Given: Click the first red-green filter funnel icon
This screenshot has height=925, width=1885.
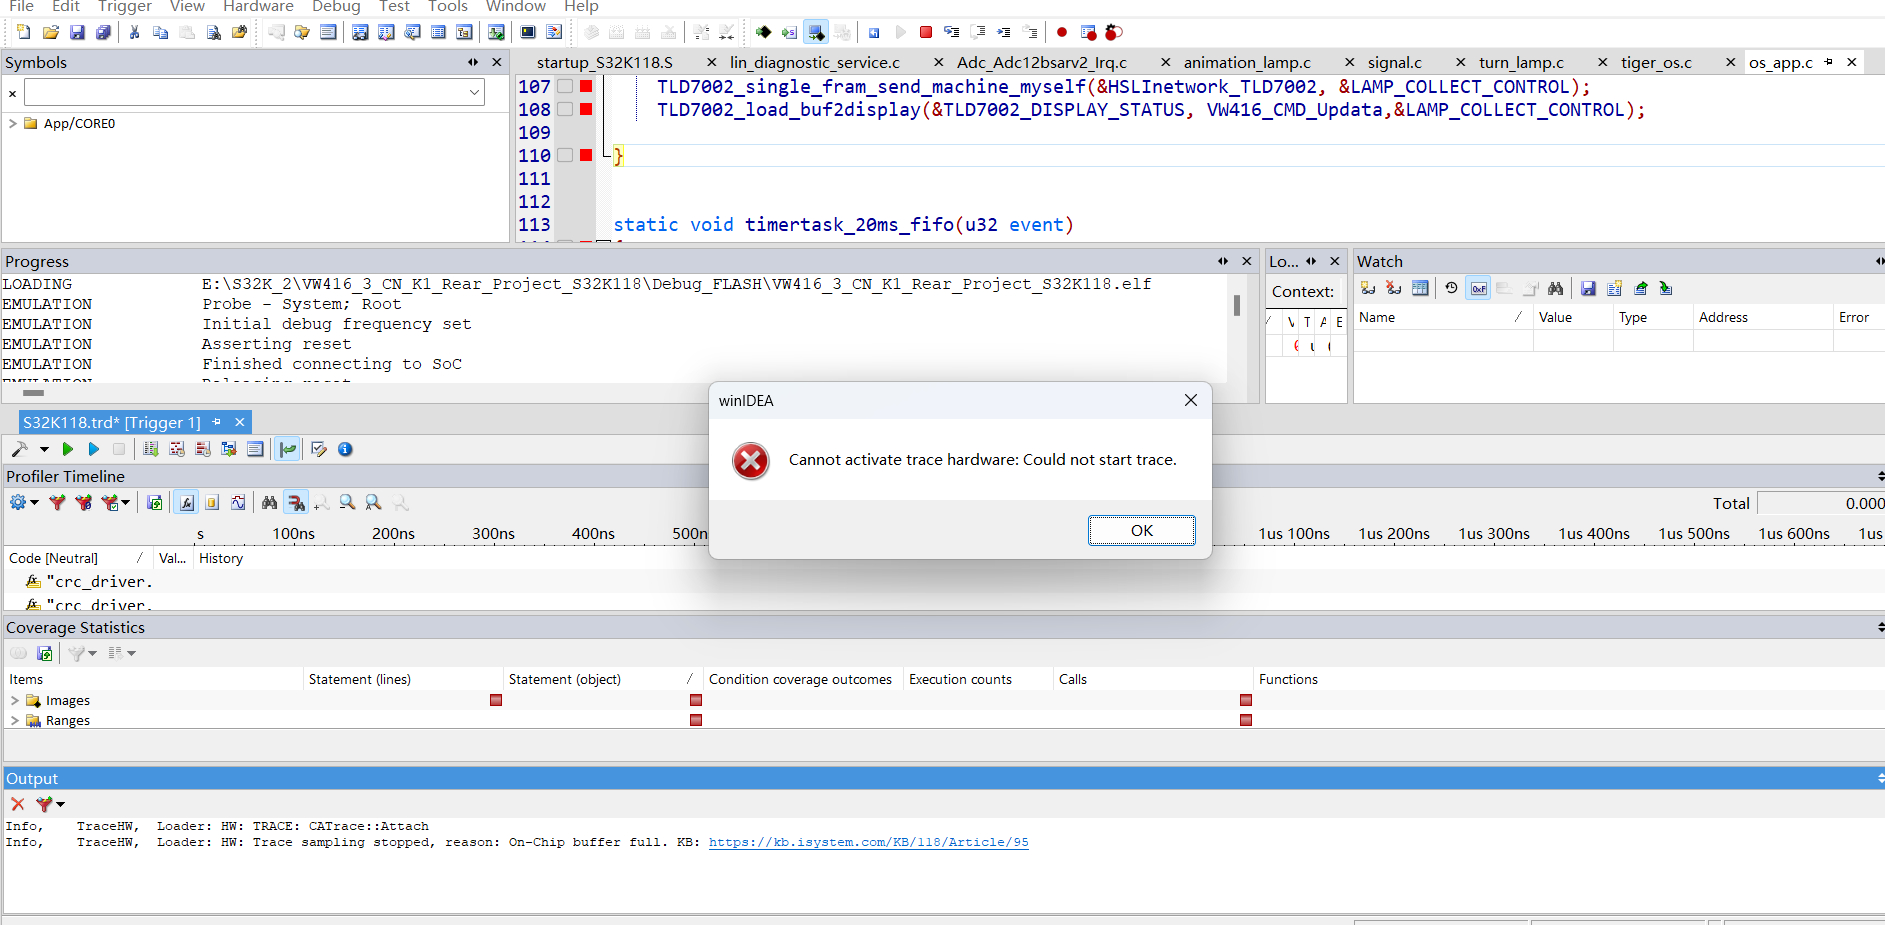Looking at the screenshot, I should tap(57, 502).
